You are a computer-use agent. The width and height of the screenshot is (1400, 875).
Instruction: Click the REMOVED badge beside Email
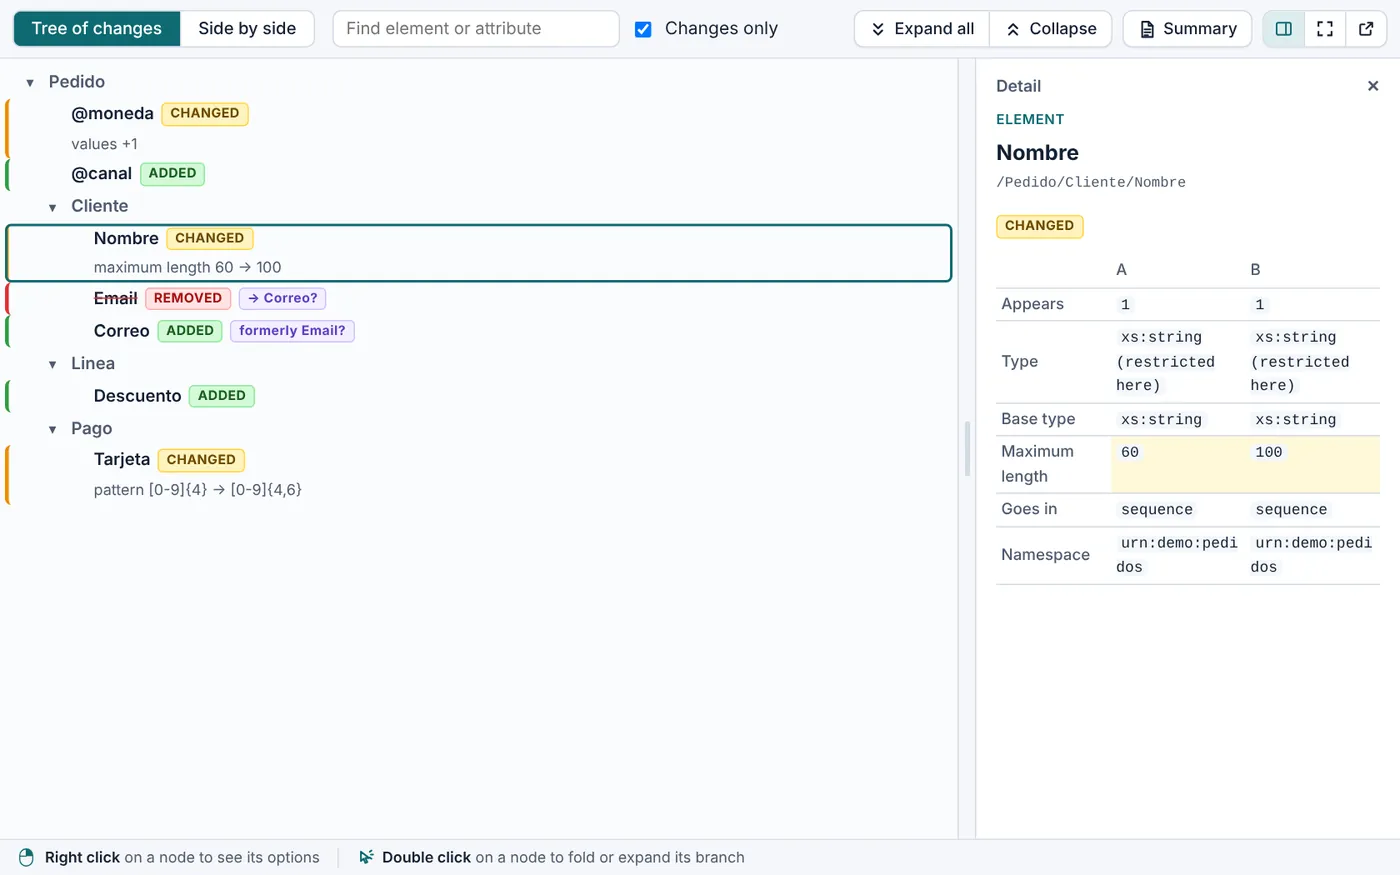click(x=188, y=298)
